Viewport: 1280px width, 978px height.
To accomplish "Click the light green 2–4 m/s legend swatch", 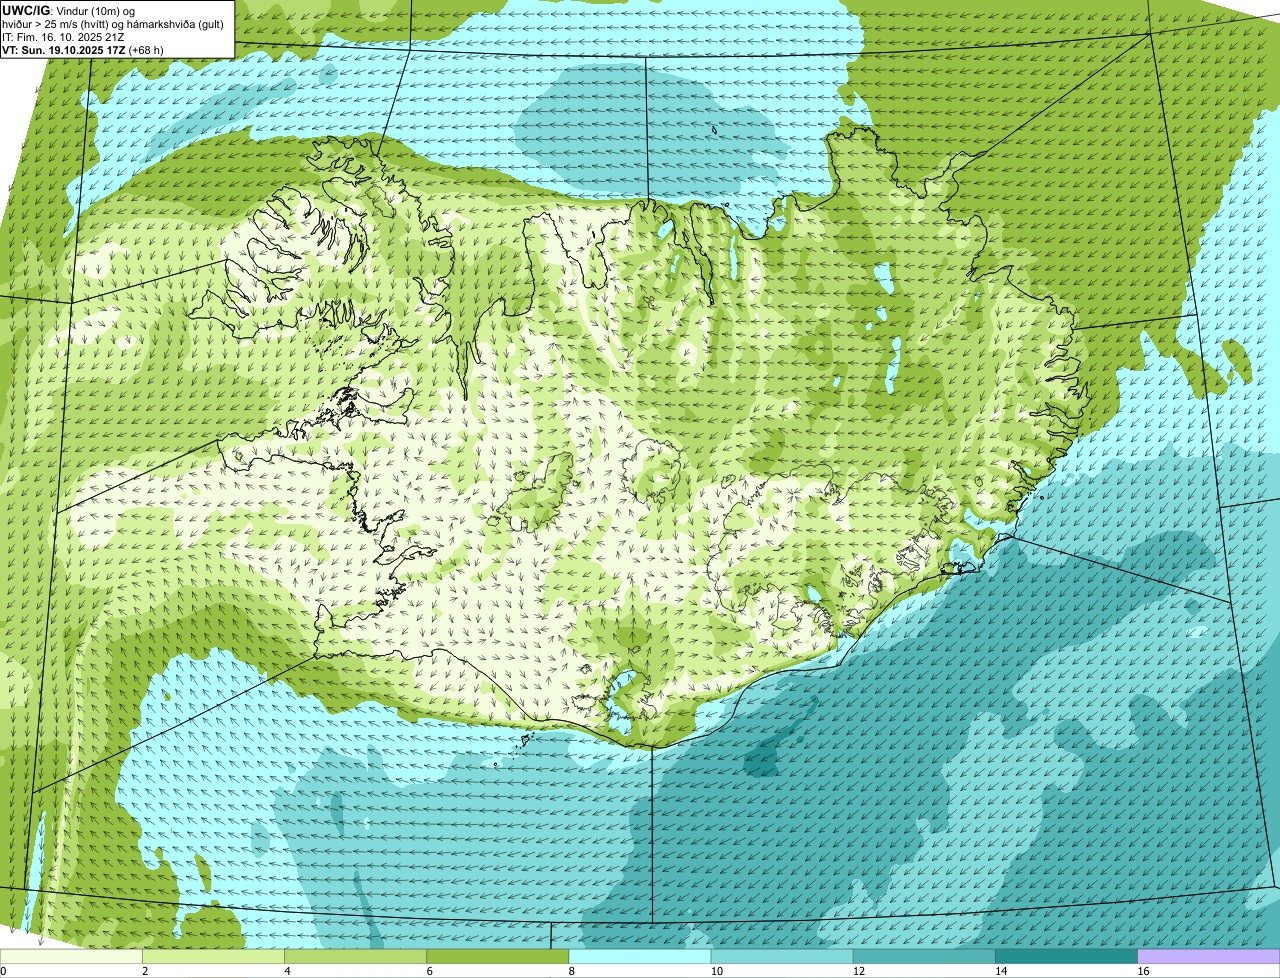I will coord(214,957).
